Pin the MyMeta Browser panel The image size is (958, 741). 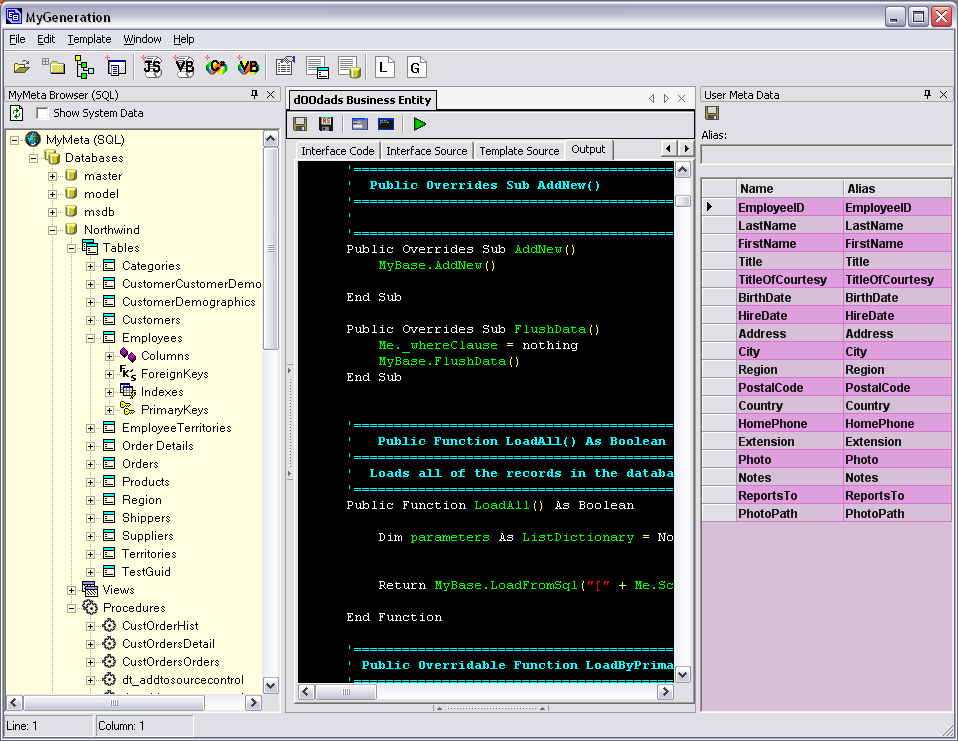(255, 94)
